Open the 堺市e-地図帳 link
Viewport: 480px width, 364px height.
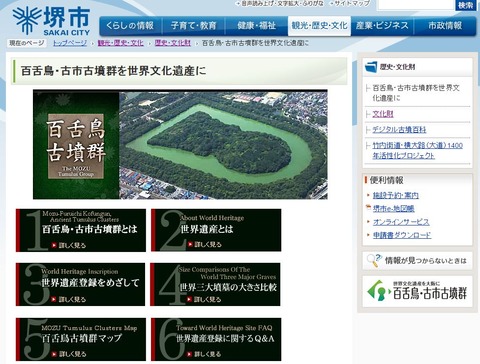(393, 209)
